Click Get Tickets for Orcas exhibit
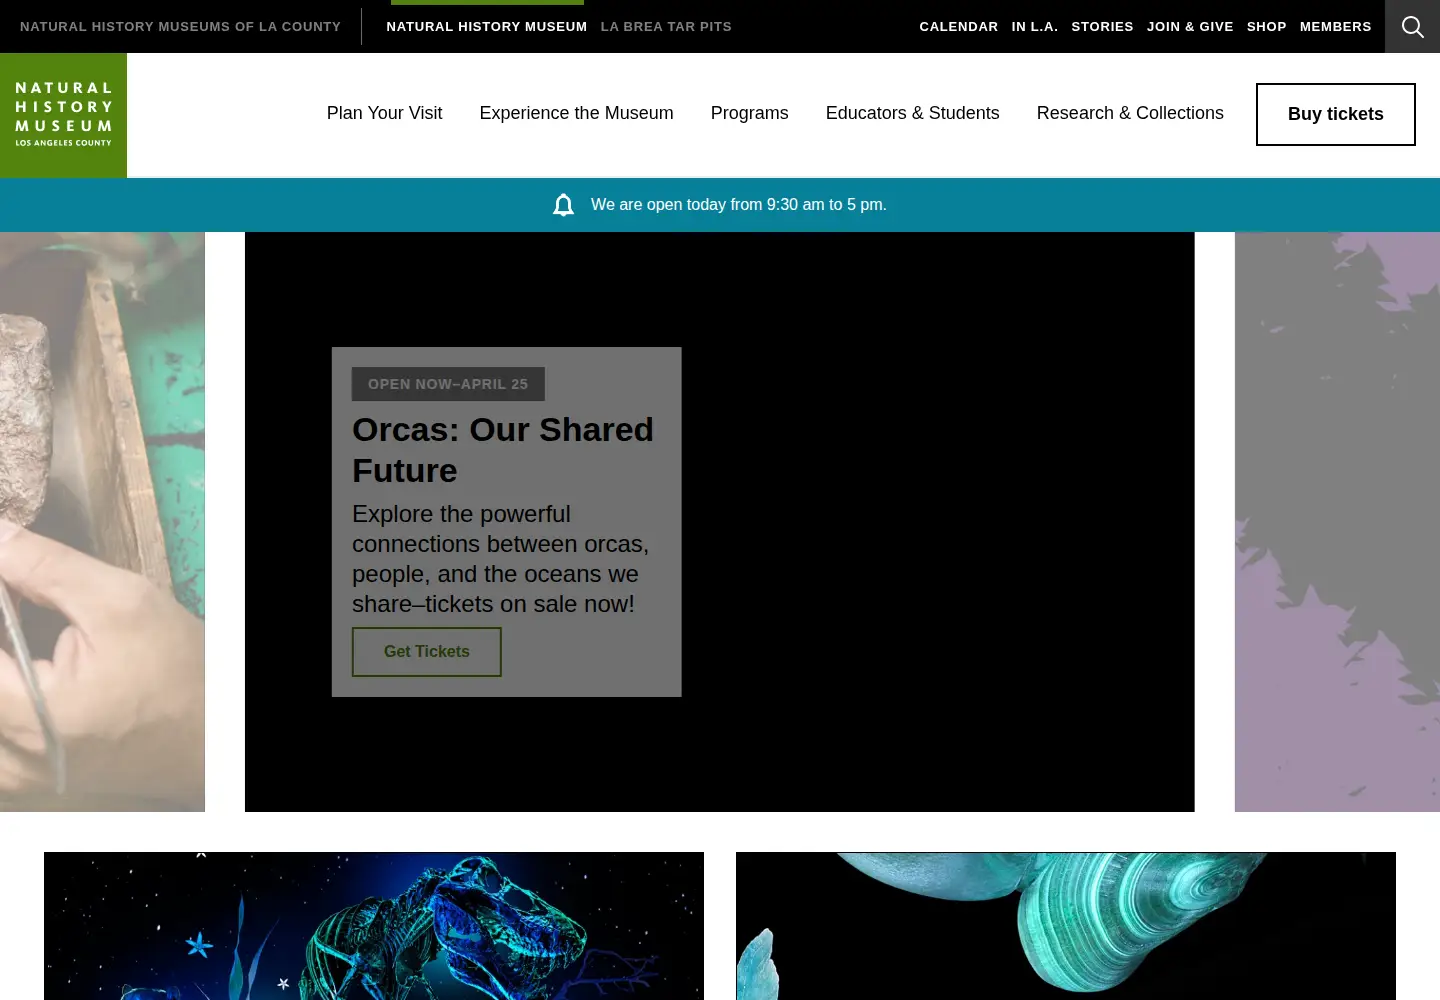 pyautogui.click(x=427, y=652)
